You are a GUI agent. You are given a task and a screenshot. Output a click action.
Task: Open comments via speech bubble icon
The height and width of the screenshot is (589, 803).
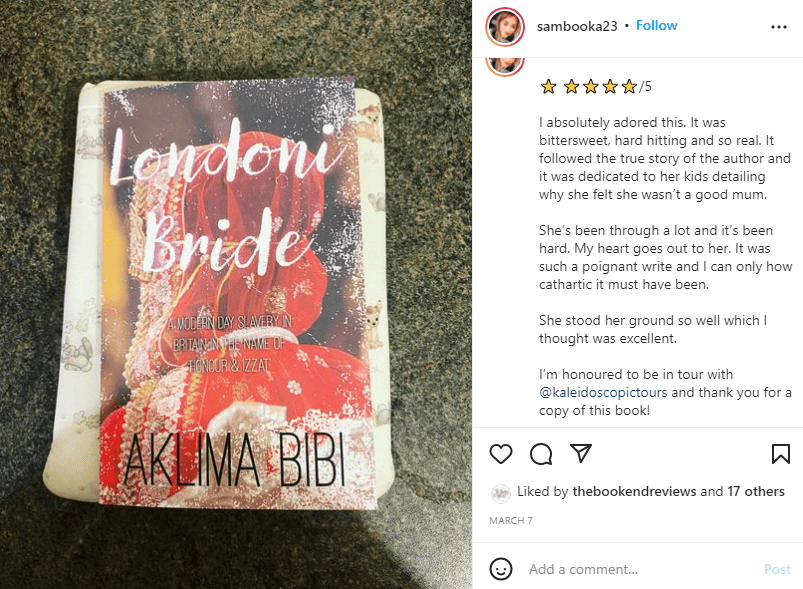[541, 454]
